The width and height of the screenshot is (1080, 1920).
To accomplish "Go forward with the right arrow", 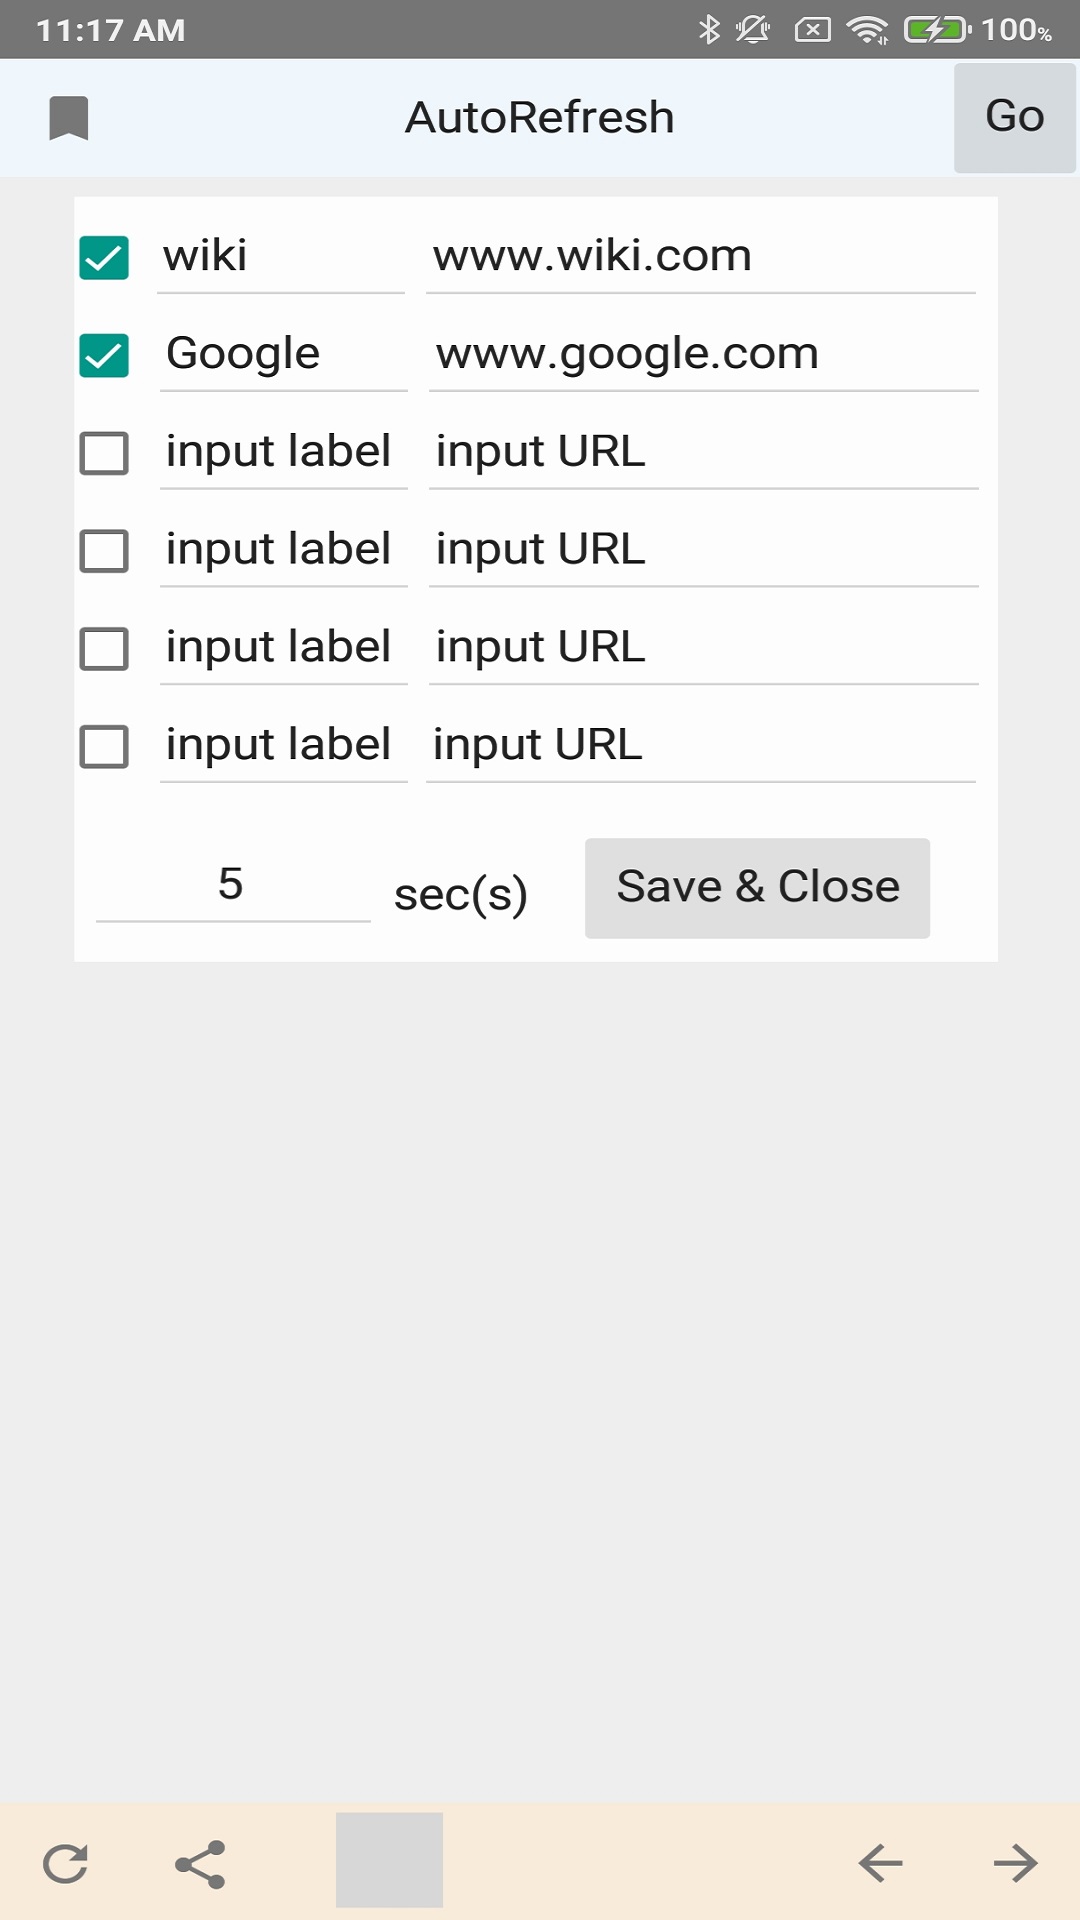I will pyautogui.click(x=1016, y=1863).
